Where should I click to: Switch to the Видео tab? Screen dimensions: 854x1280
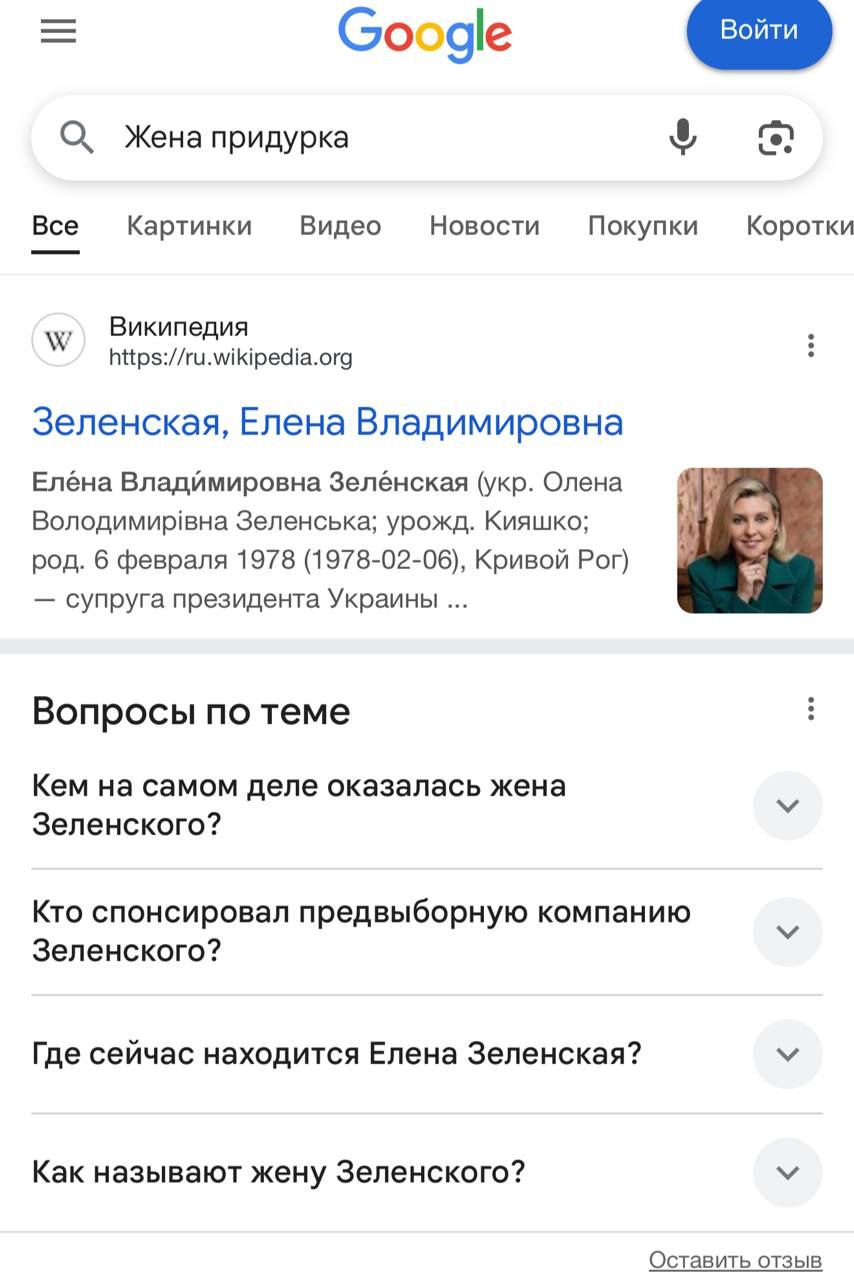click(x=340, y=226)
